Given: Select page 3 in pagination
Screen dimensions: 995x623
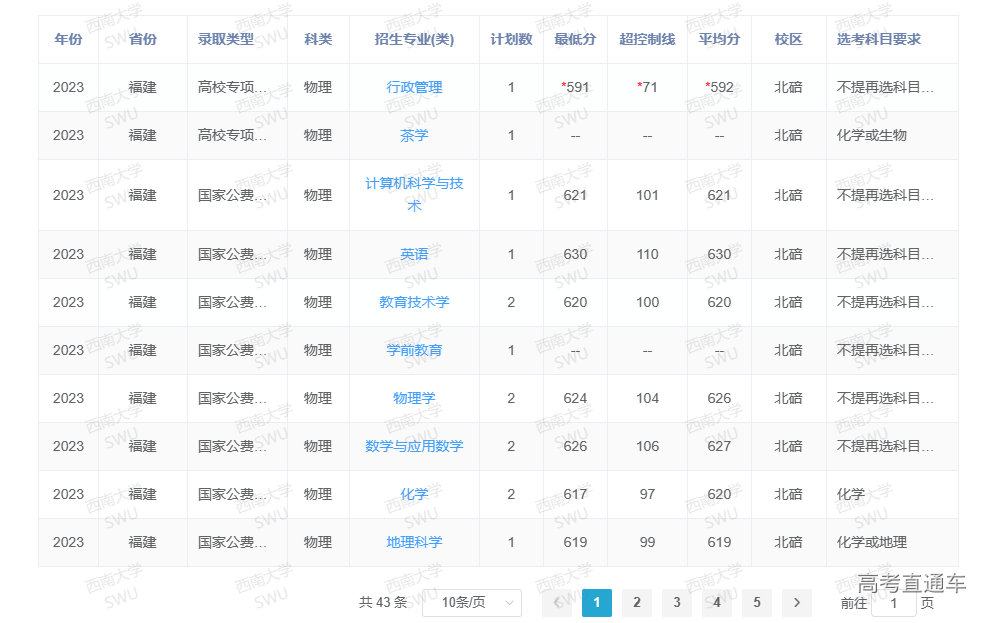Looking at the screenshot, I should click(677, 602).
